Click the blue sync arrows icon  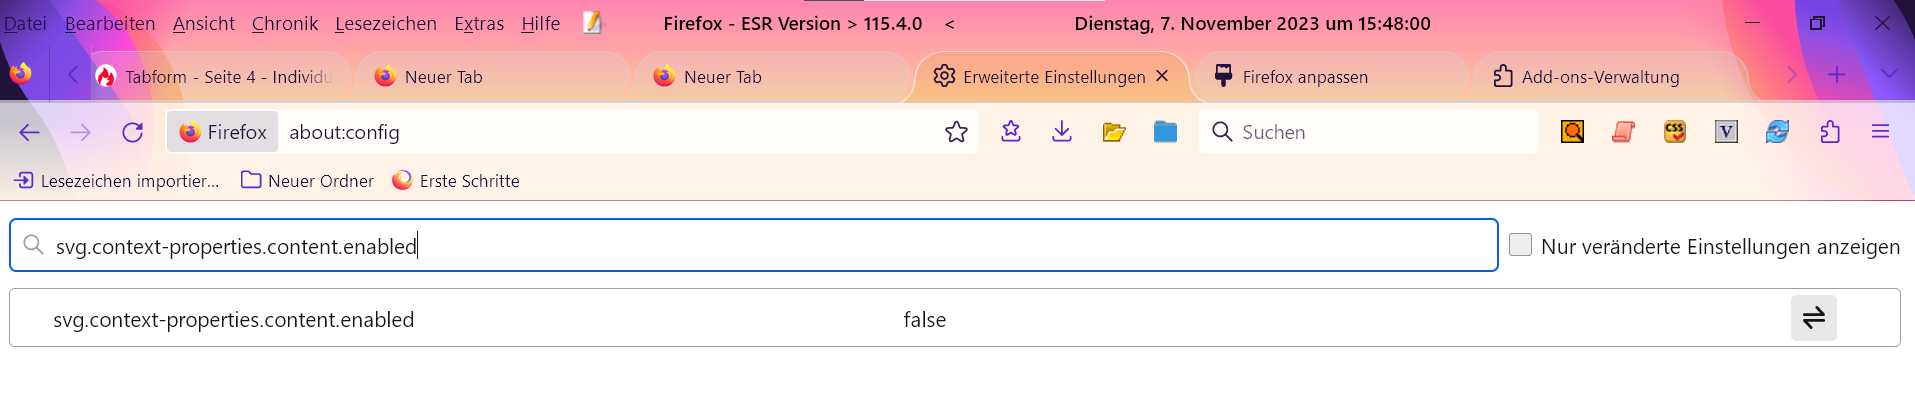point(1777,132)
